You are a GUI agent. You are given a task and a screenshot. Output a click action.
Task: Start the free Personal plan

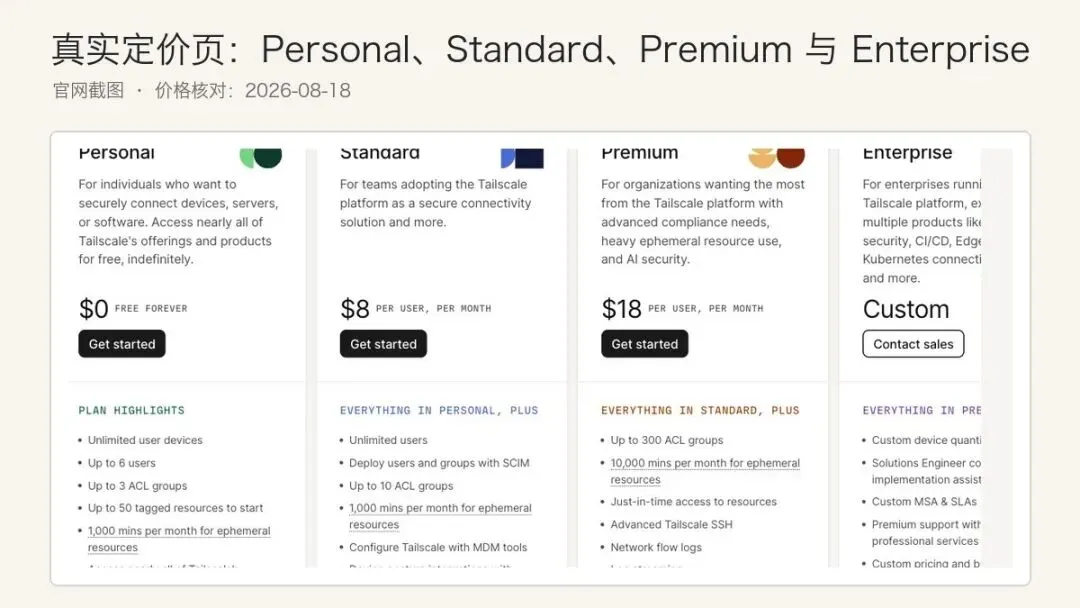click(x=122, y=344)
